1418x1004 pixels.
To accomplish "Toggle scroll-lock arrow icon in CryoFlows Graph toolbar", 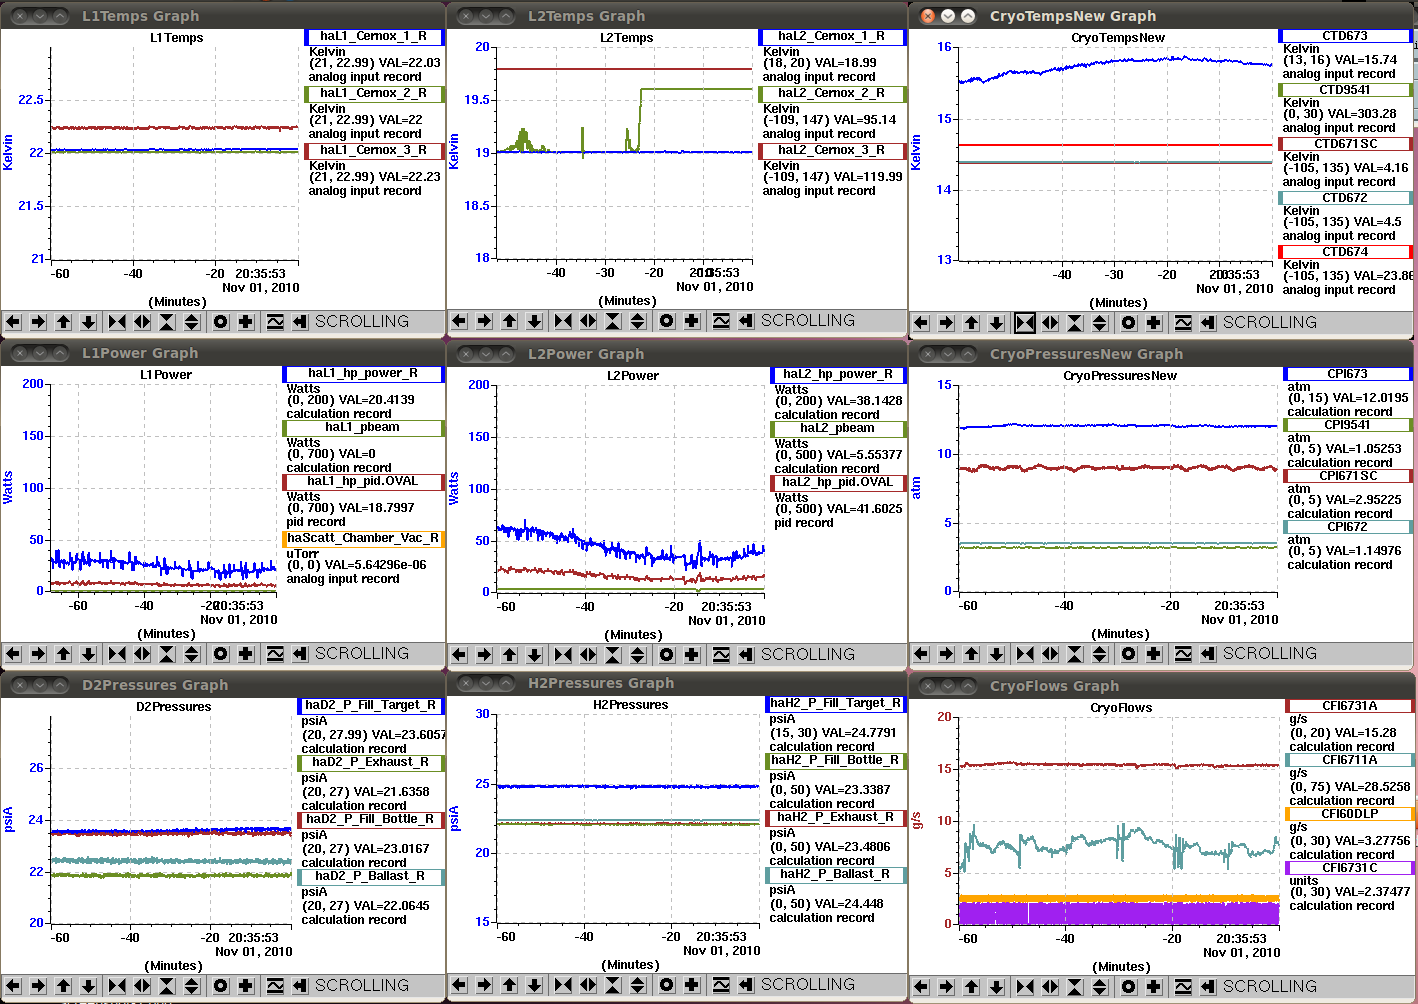I will click(x=1207, y=987).
